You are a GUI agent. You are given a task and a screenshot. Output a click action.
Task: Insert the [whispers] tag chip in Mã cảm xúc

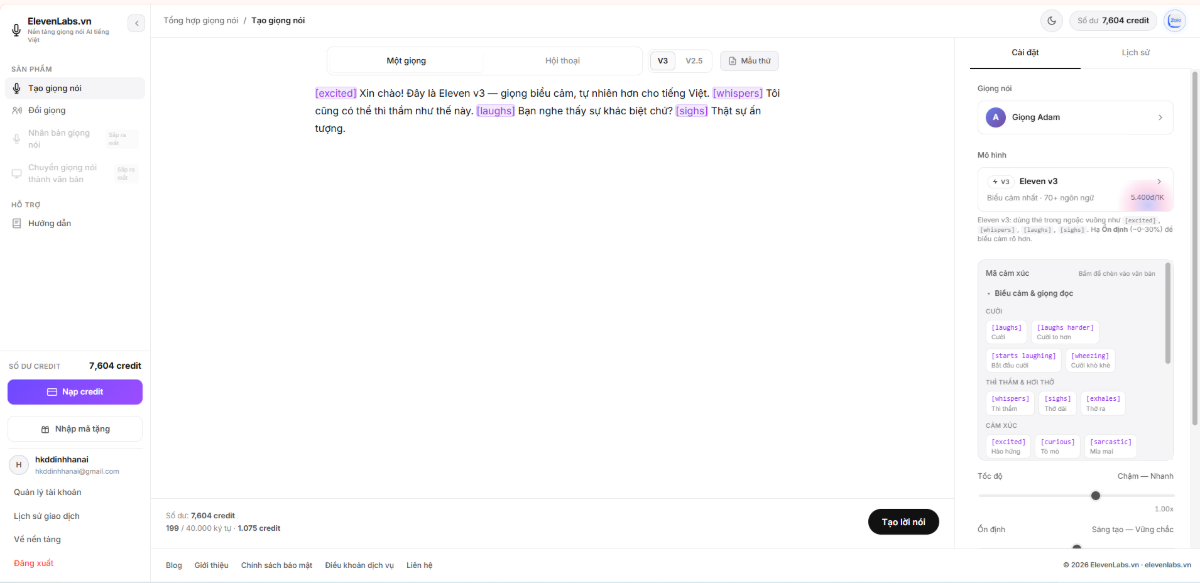point(1010,403)
